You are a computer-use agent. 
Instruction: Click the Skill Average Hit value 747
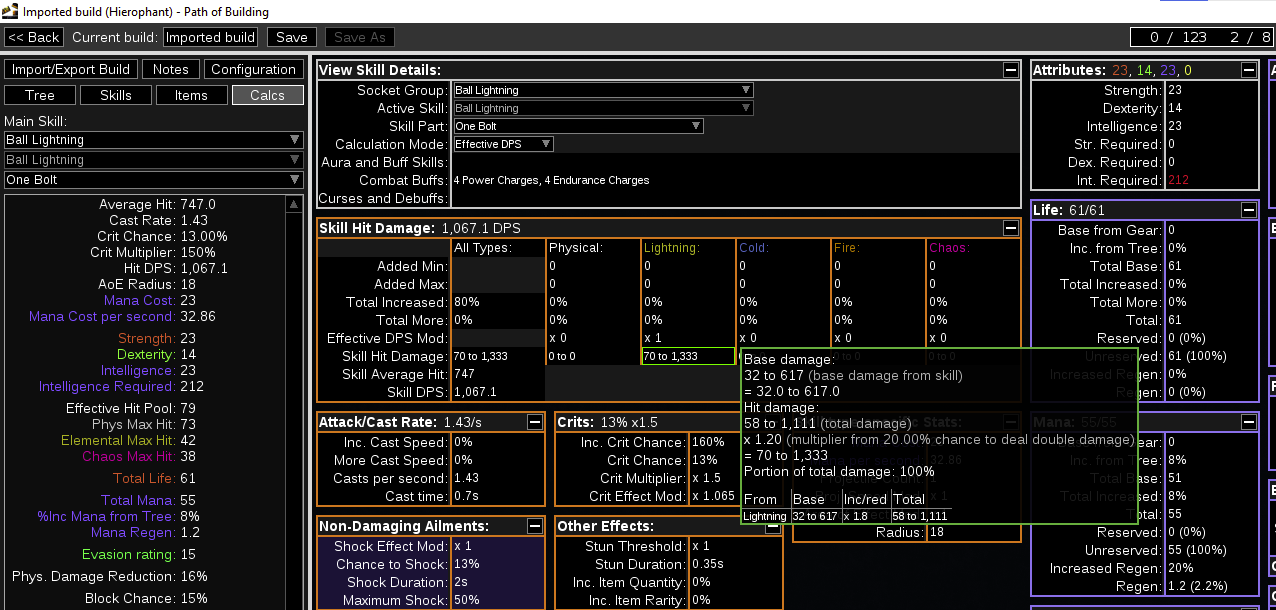[464, 374]
